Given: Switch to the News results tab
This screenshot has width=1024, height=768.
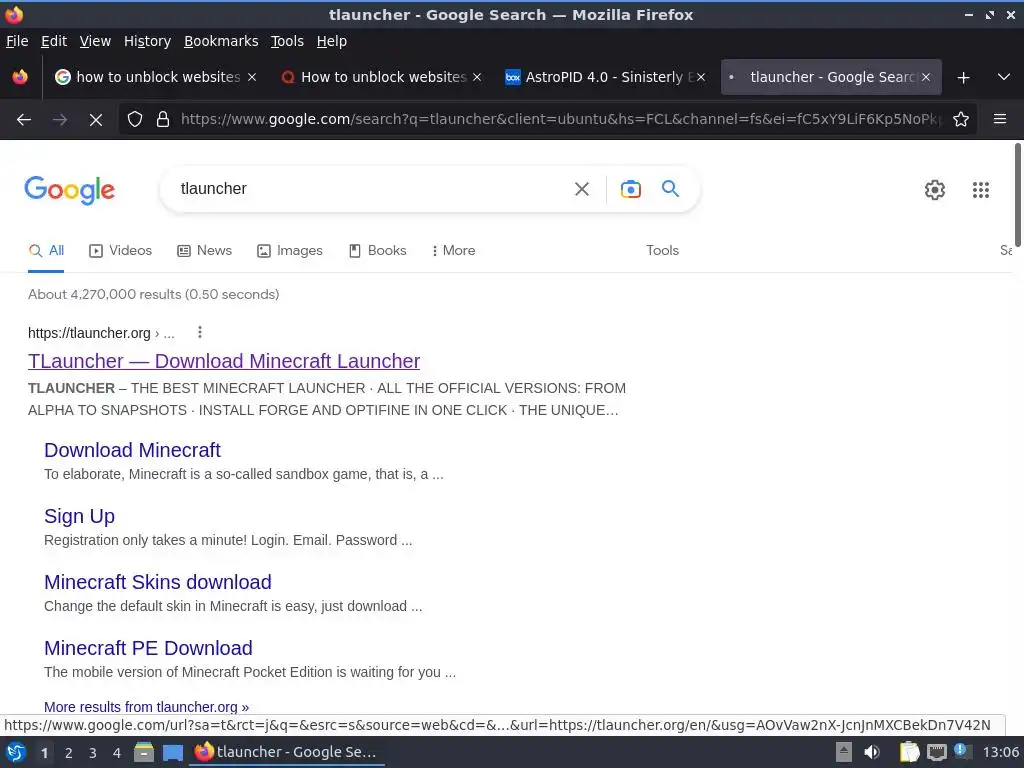Looking at the screenshot, I should tap(204, 251).
